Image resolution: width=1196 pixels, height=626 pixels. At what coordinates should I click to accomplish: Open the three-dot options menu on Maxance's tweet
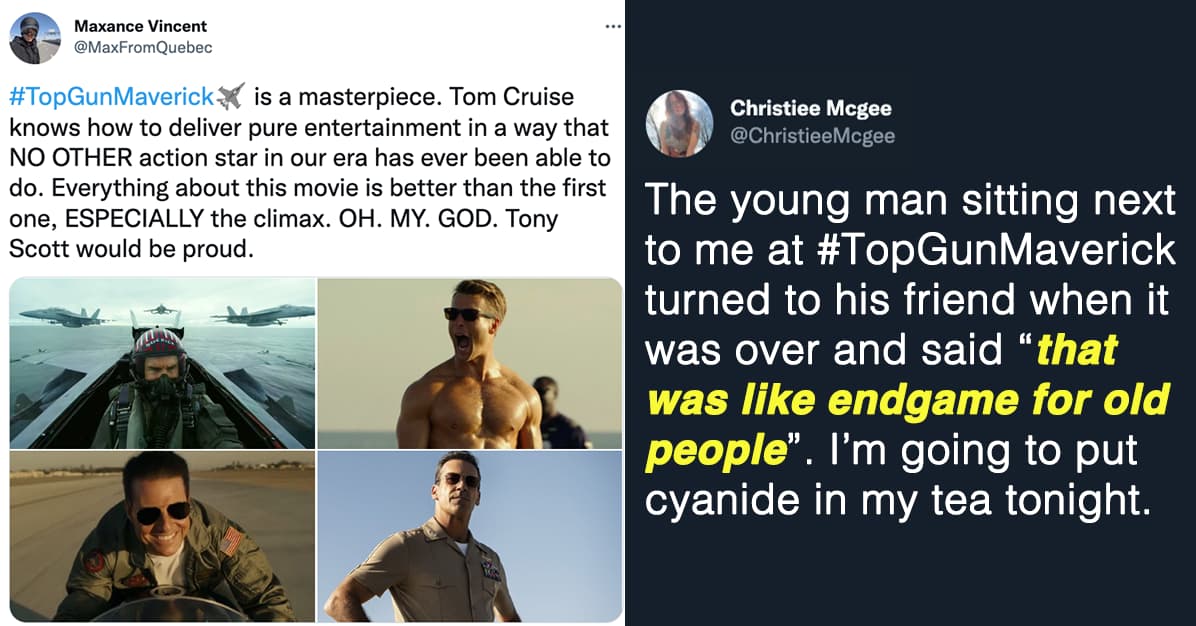click(613, 26)
